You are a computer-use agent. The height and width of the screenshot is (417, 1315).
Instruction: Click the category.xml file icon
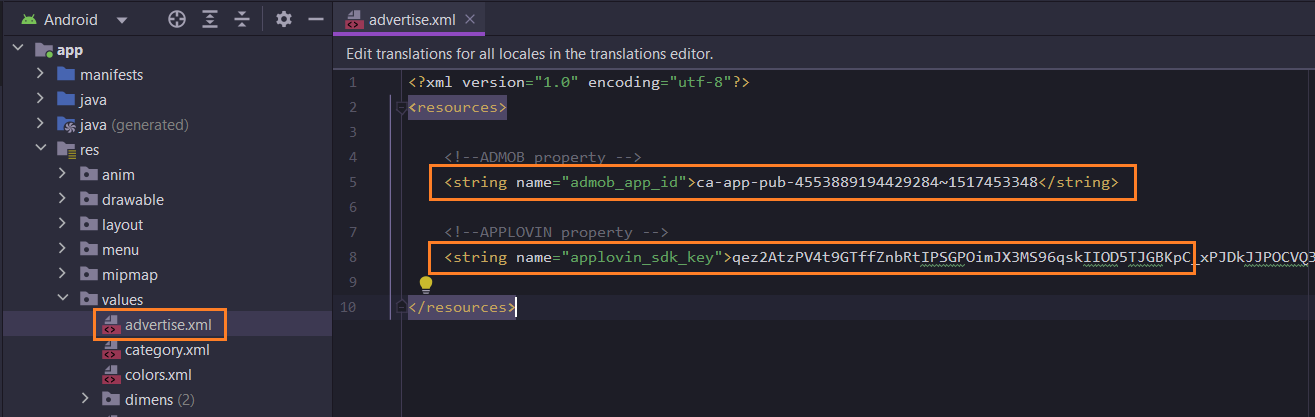[111, 350]
